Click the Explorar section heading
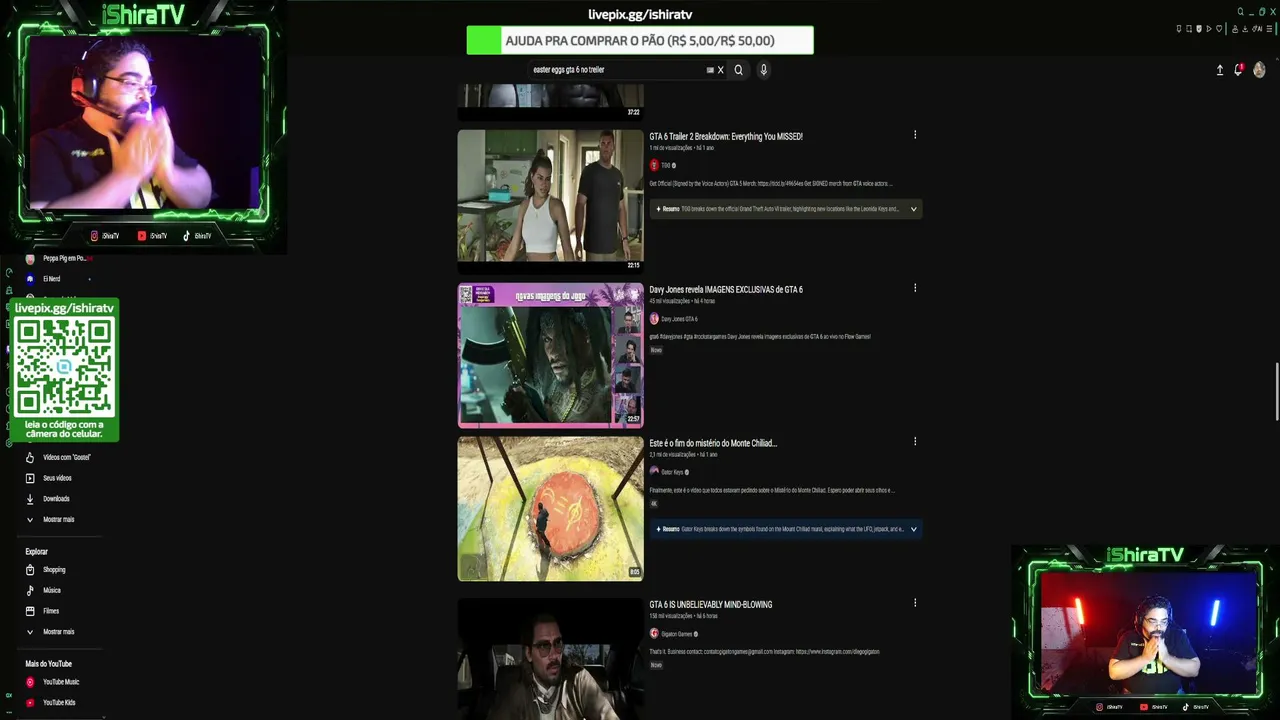Viewport: 1280px width, 720px height. click(37, 552)
